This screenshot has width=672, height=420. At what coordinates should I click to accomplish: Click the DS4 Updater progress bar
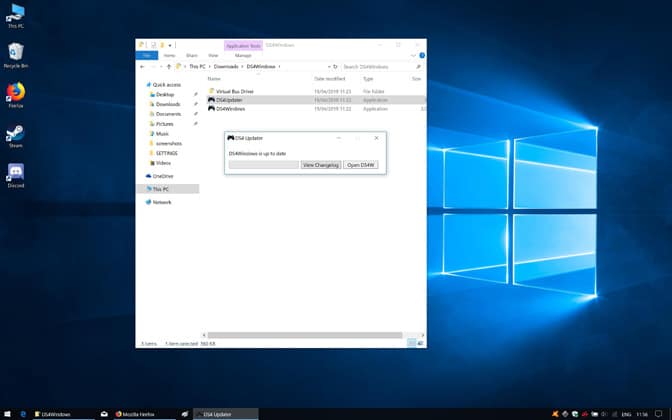pos(264,165)
